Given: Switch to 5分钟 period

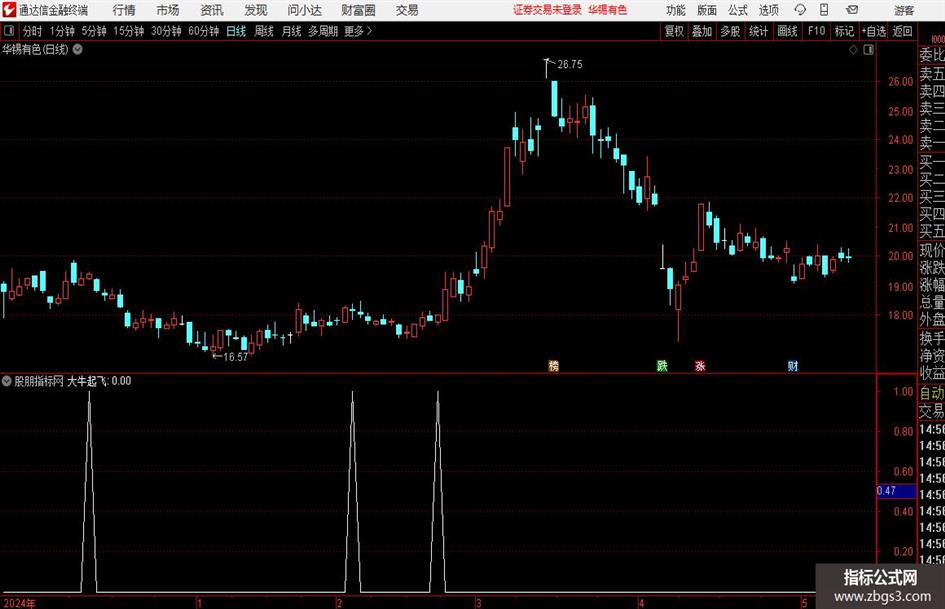Looking at the screenshot, I should click(x=94, y=31).
